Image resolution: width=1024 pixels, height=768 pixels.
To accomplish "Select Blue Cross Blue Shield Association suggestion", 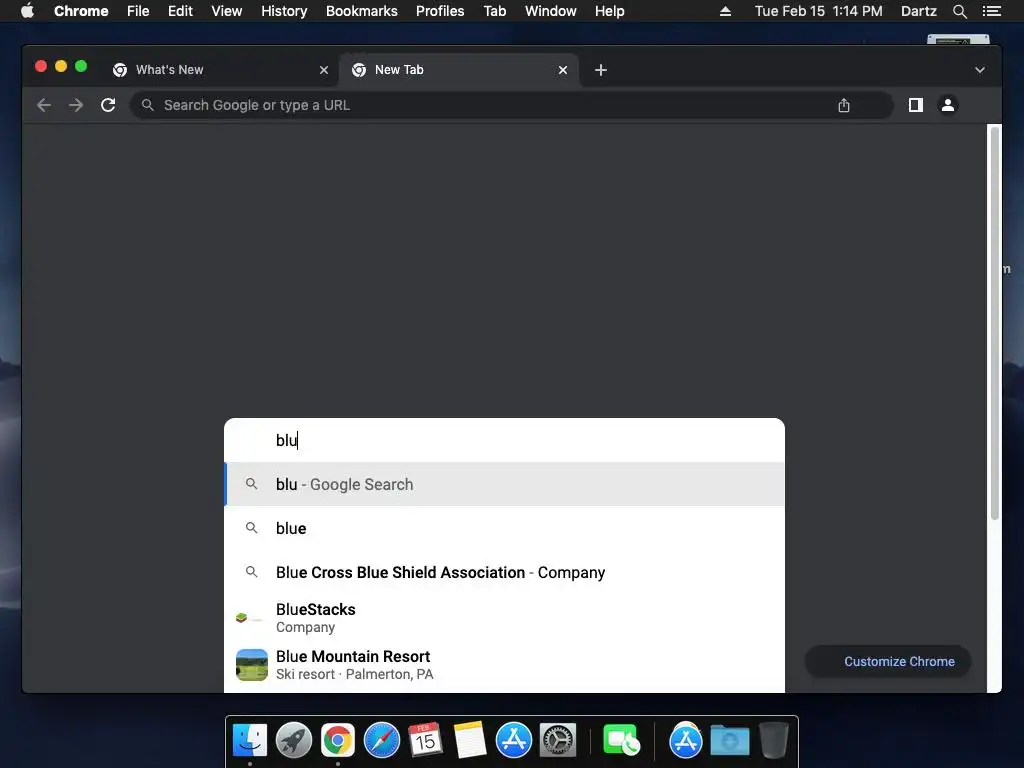I will coord(504,572).
